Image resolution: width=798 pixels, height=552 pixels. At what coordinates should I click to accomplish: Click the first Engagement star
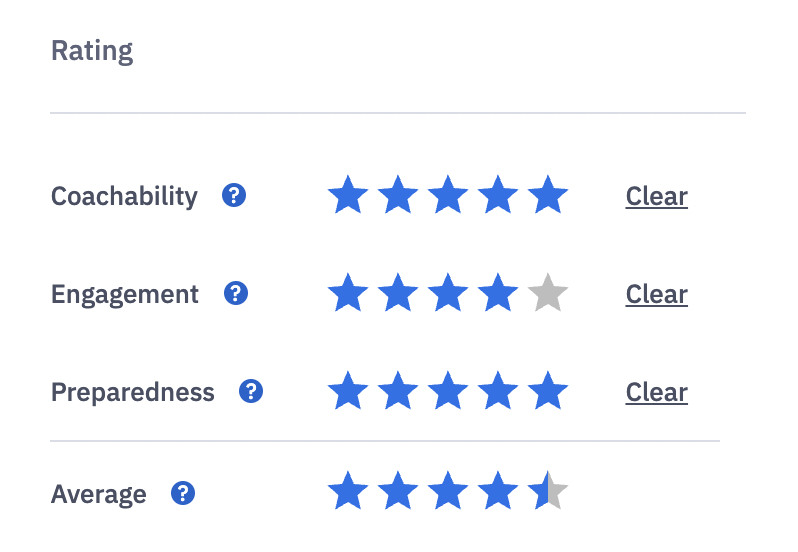(x=348, y=294)
